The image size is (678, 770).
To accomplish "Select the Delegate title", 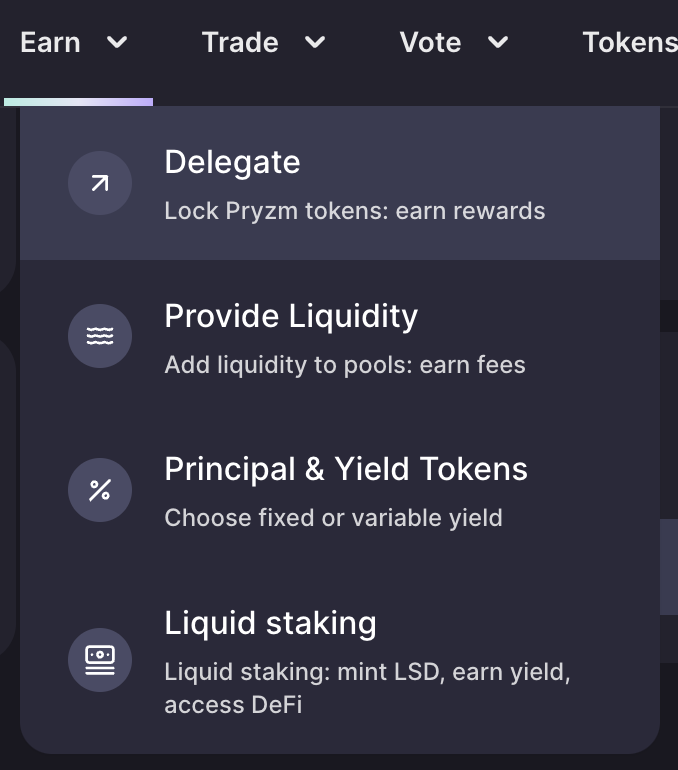I will pyautogui.click(x=232, y=162).
